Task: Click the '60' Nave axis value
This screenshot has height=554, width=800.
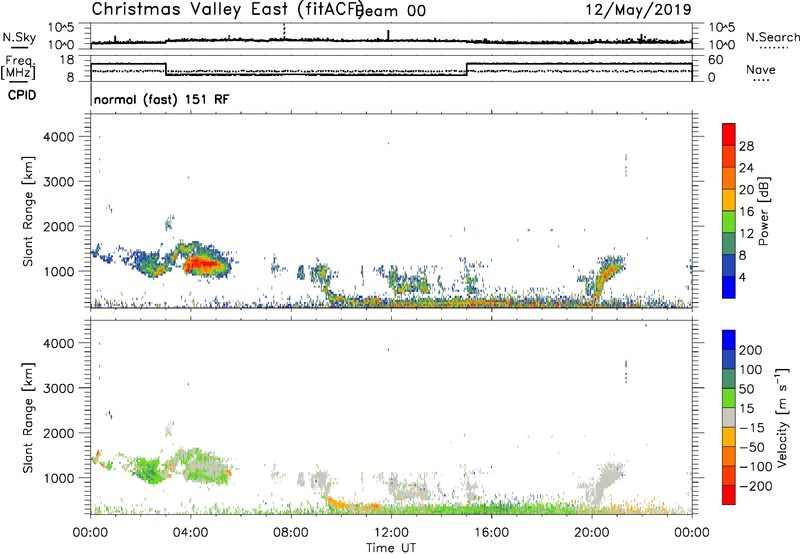Action: [716, 60]
